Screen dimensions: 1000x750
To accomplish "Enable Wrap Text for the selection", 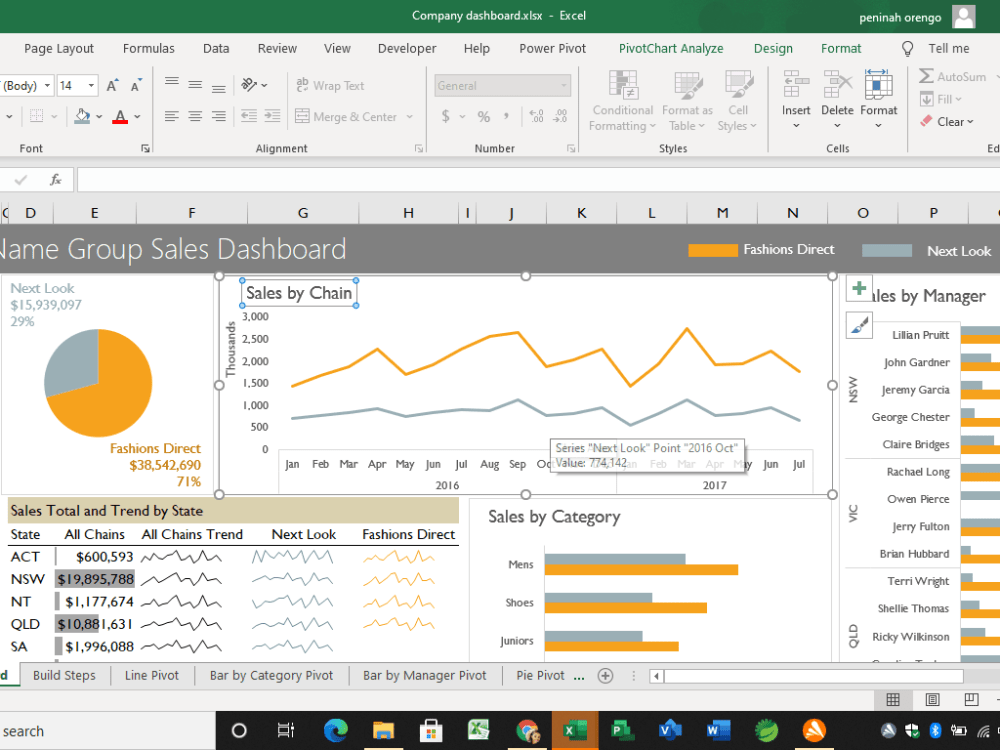I will pyautogui.click(x=330, y=85).
